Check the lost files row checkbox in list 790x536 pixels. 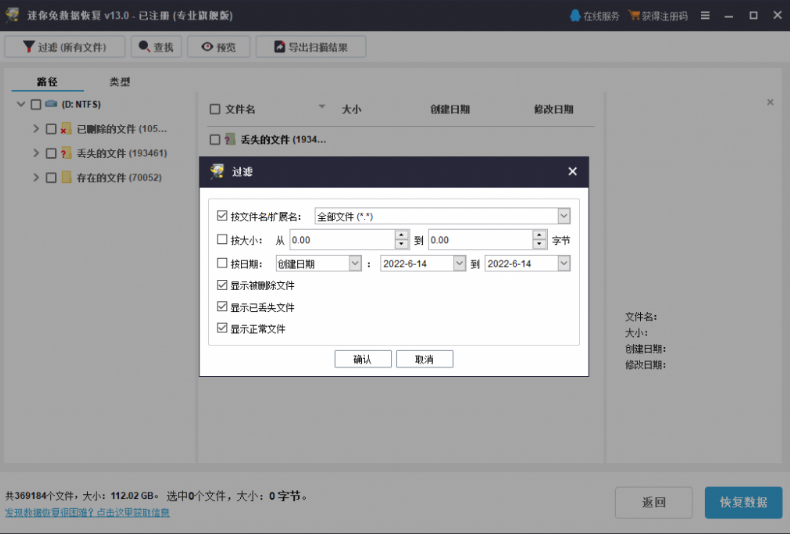[x=215, y=140]
